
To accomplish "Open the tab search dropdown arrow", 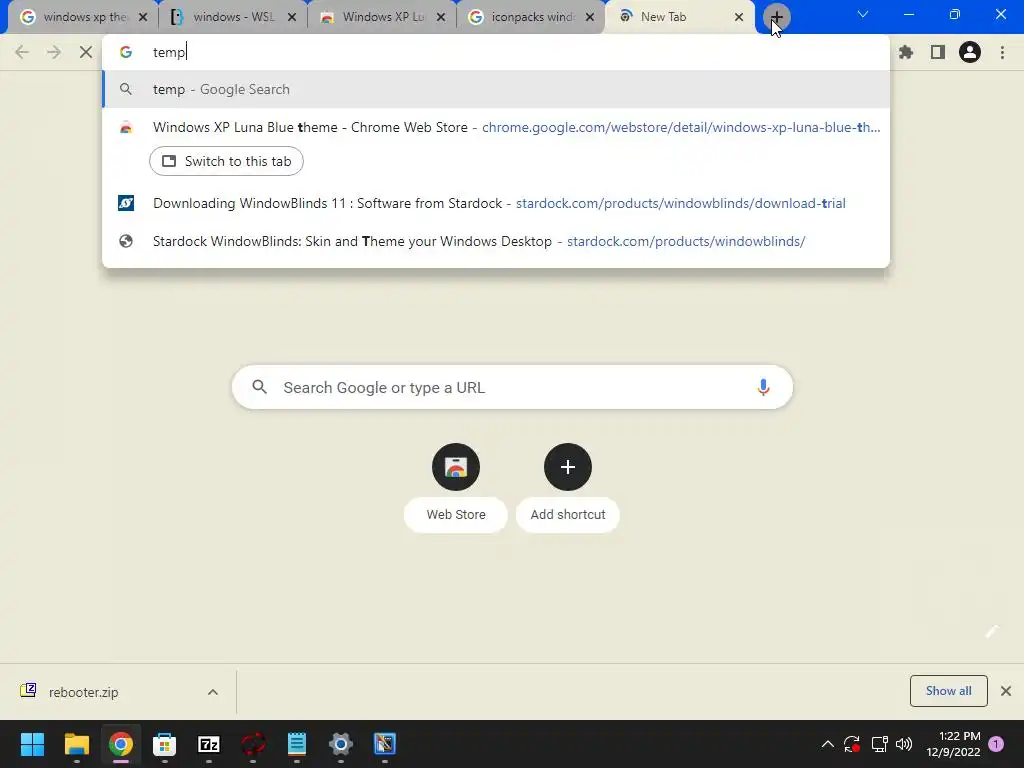I will click(863, 14).
